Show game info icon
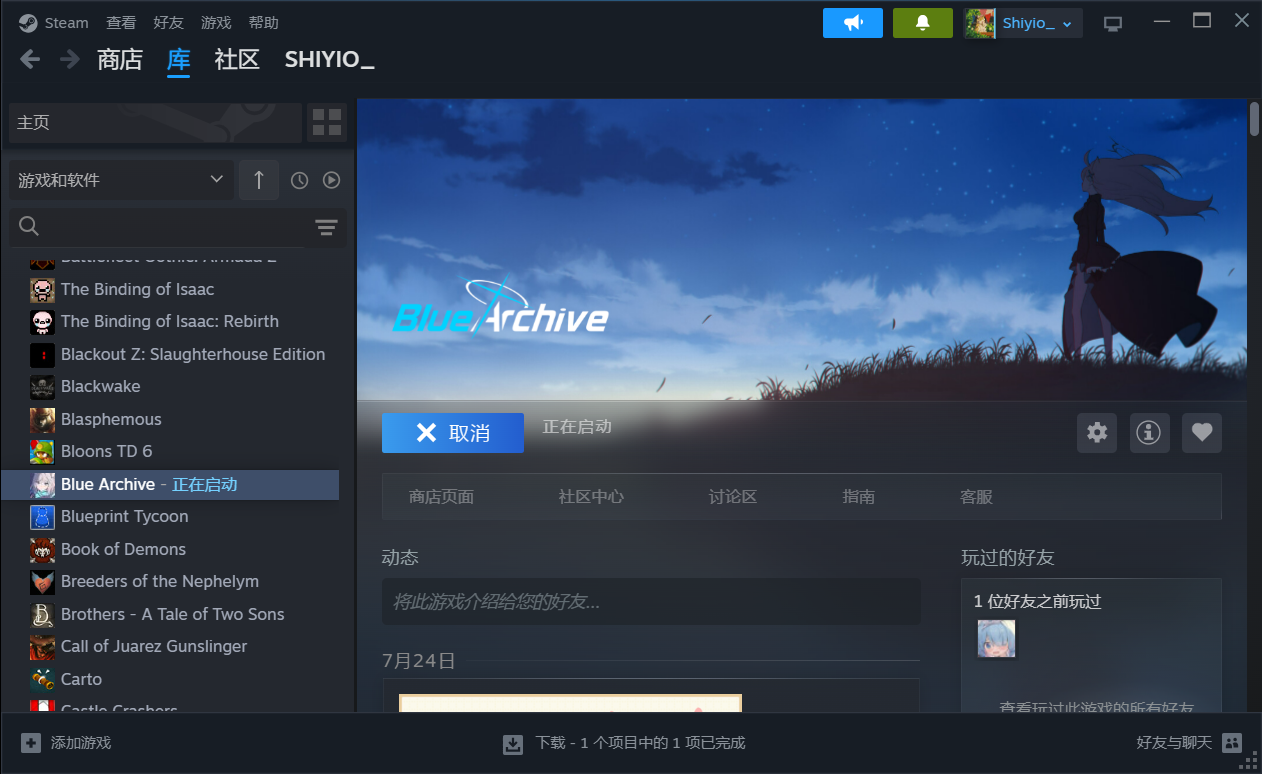1262x774 pixels. click(1149, 433)
